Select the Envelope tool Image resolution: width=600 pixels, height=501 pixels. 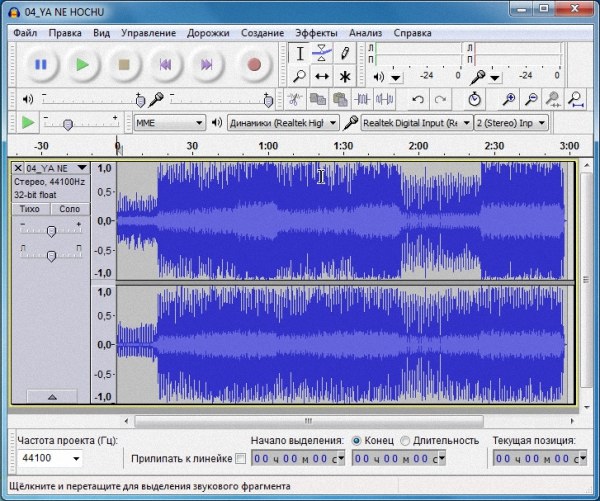(322, 54)
